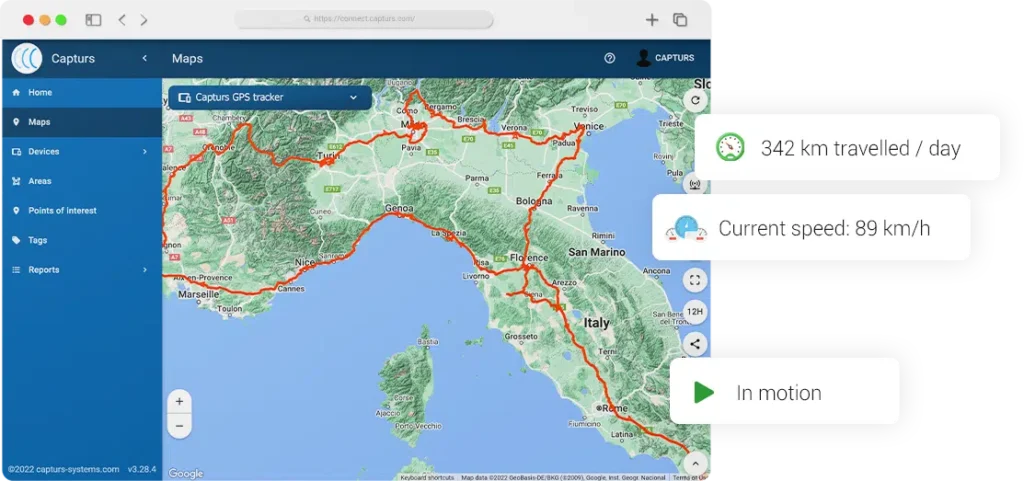
Task: Expand the bottom panel with the up chevron
Action: pyautogui.click(x=695, y=463)
